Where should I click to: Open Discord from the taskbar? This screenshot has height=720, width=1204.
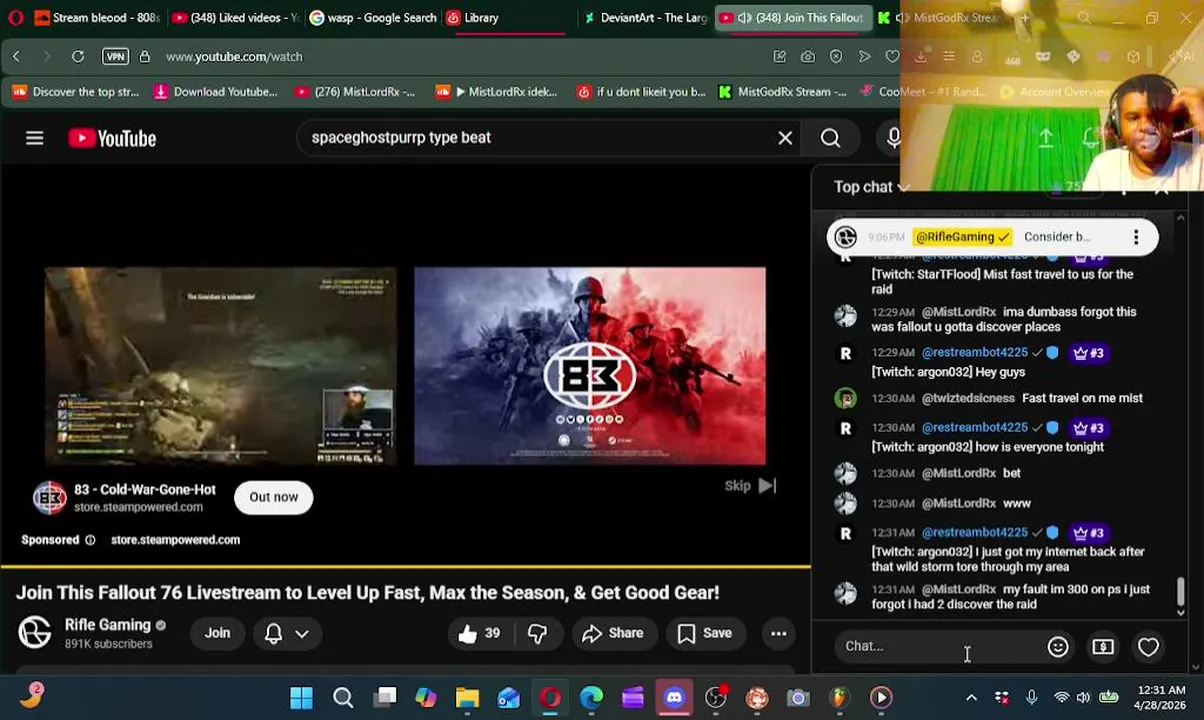[x=674, y=698]
